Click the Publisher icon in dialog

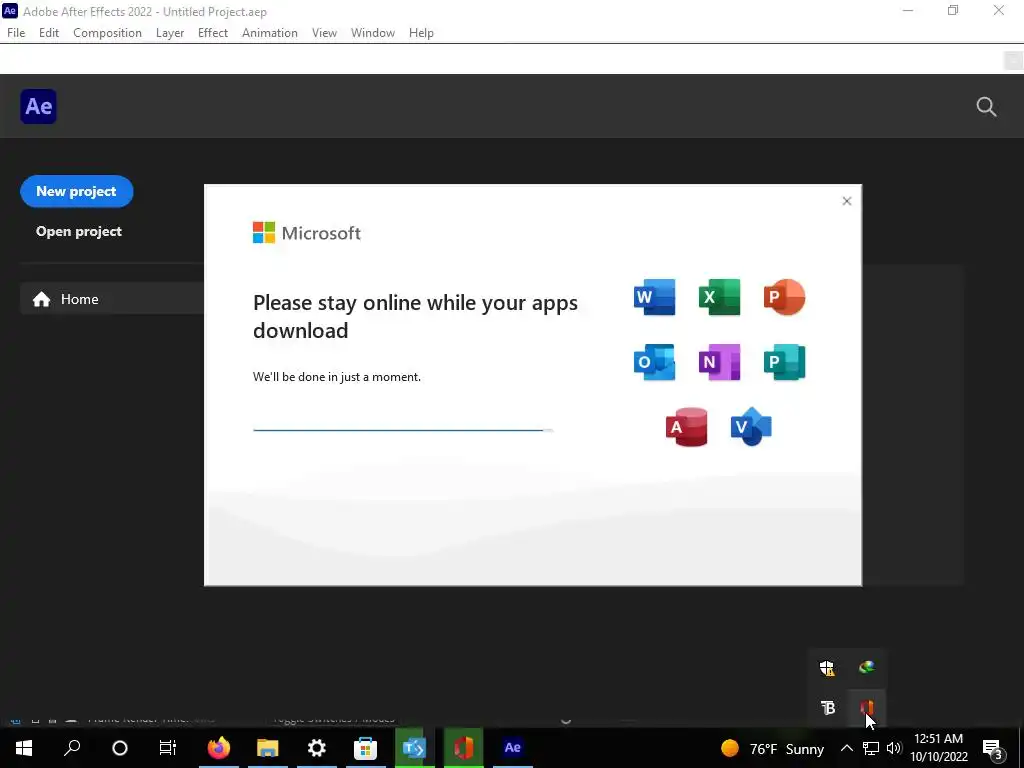(x=784, y=362)
